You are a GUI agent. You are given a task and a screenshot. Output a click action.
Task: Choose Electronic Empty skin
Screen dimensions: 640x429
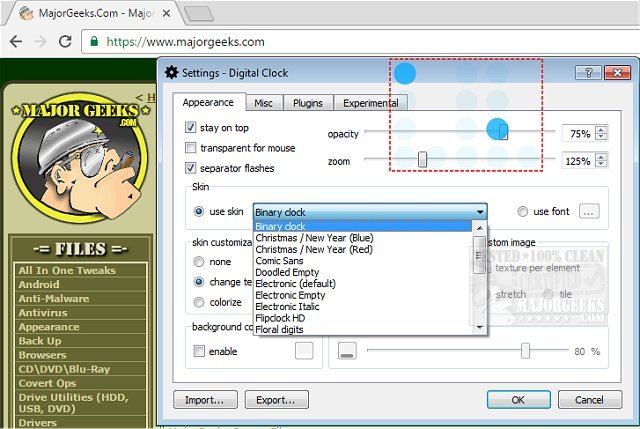[362, 295]
